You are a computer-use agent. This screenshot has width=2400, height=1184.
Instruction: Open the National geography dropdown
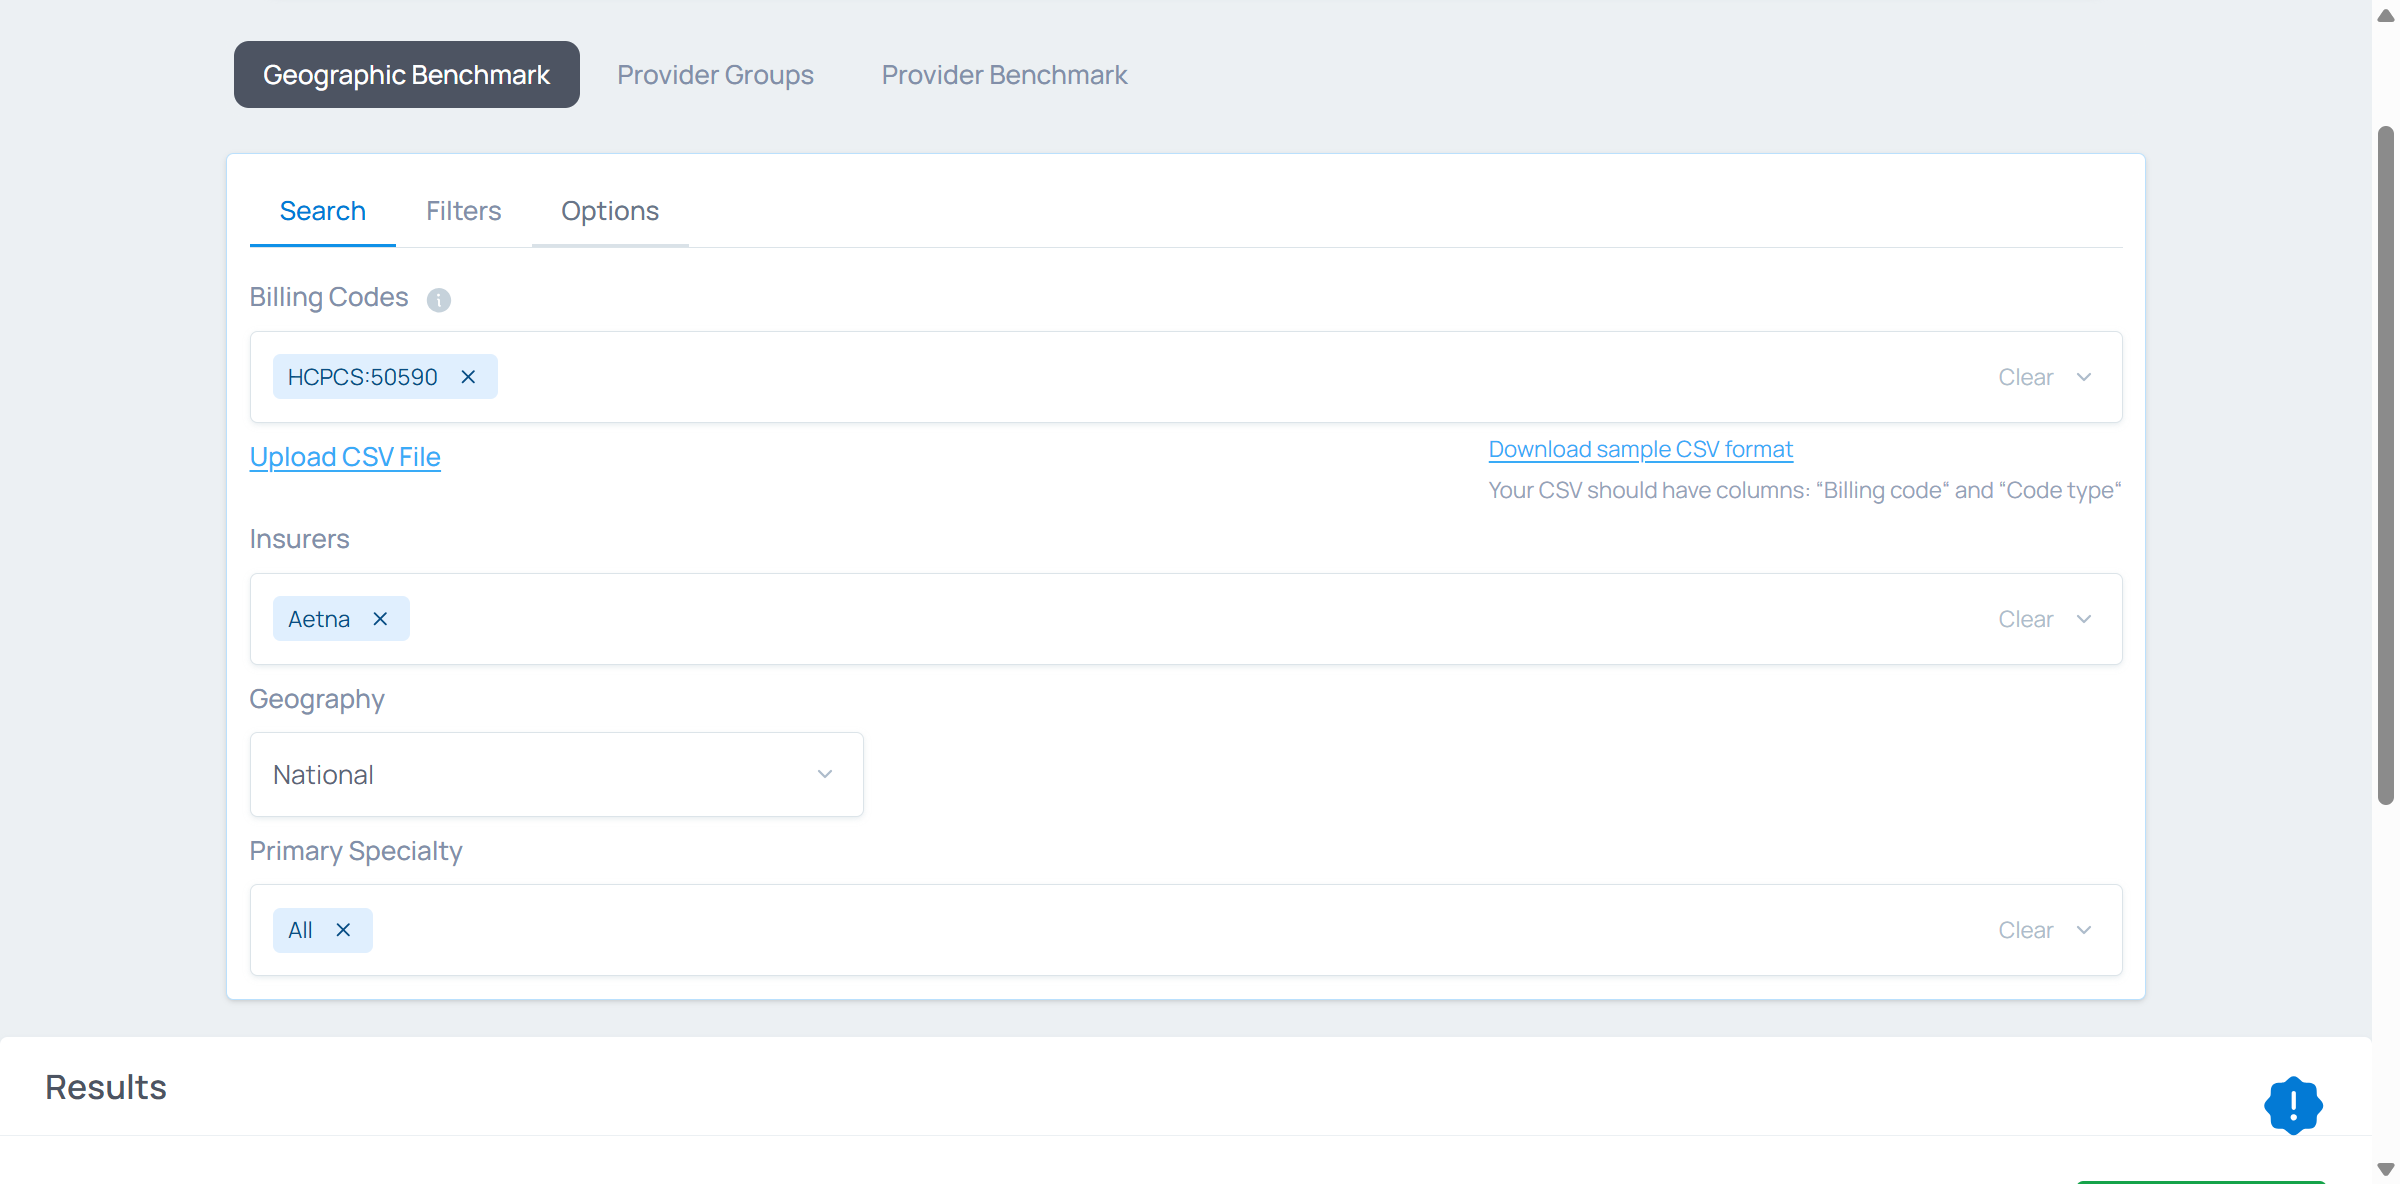(556, 775)
